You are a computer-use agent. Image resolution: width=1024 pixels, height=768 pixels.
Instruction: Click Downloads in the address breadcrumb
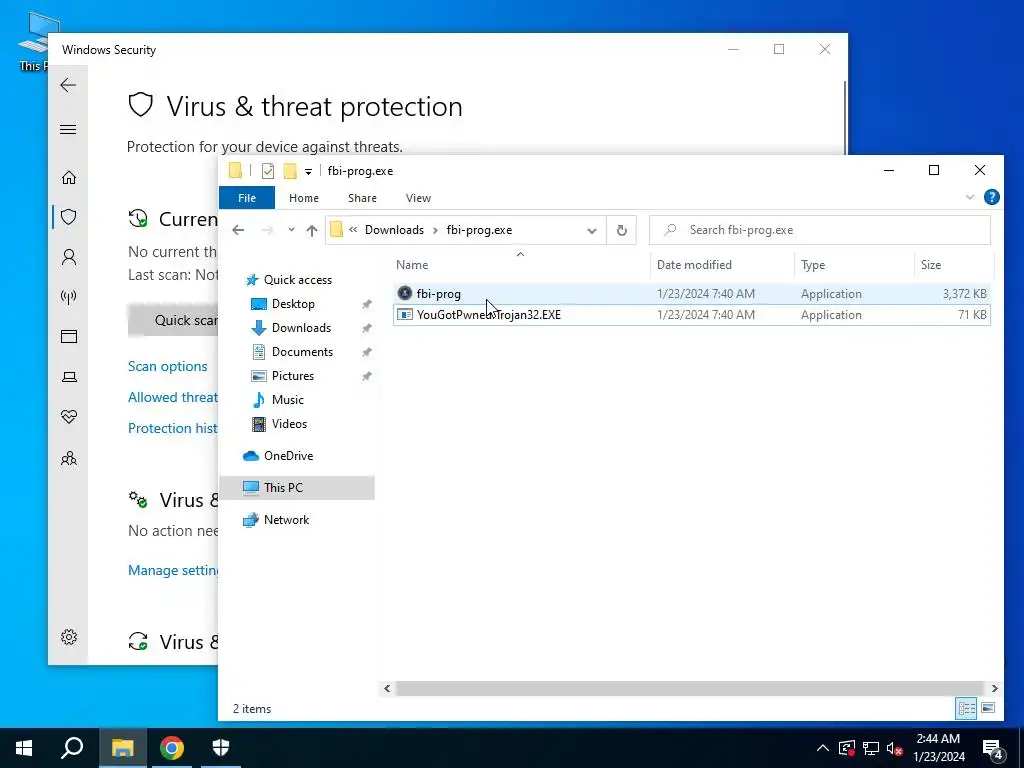point(394,230)
